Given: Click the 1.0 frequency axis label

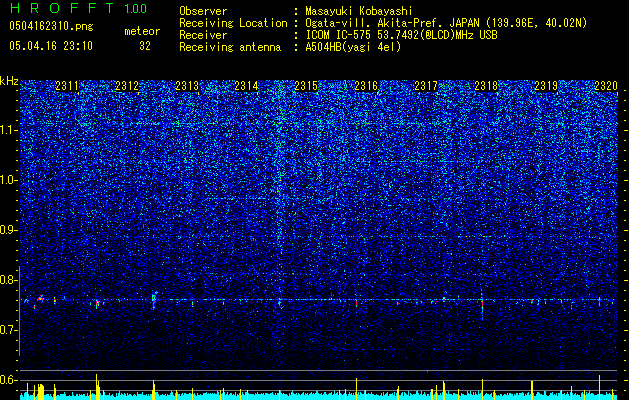Looking at the screenshot, I should [x=8, y=180].
